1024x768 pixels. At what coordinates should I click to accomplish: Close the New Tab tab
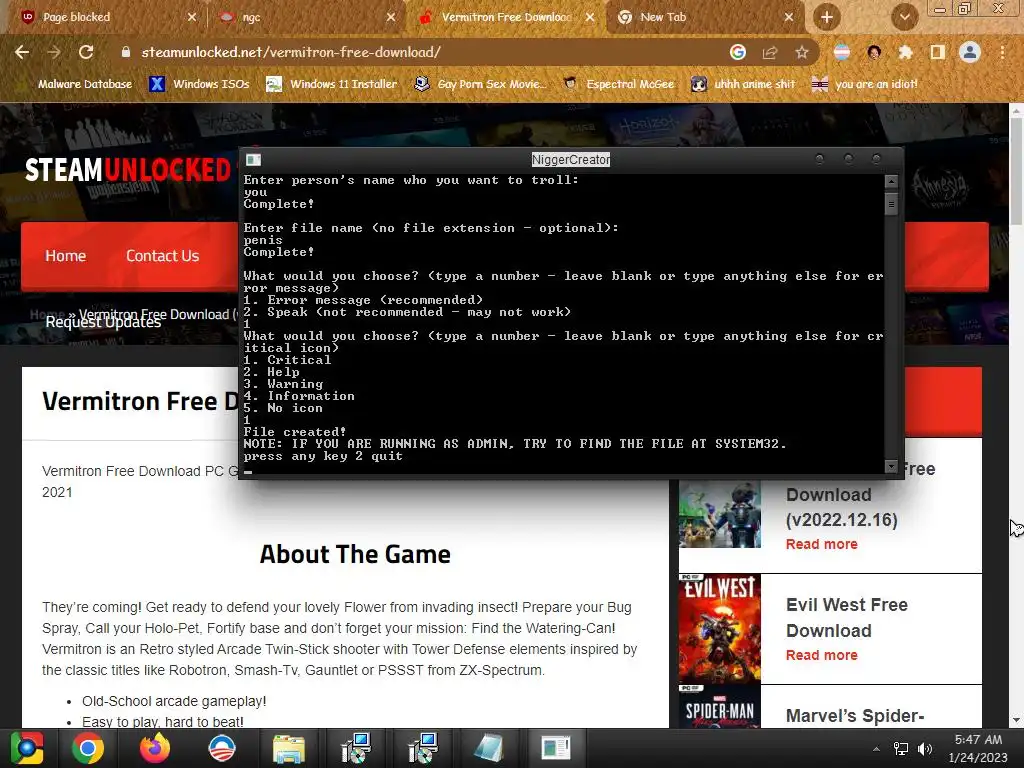tap(789, 17)
